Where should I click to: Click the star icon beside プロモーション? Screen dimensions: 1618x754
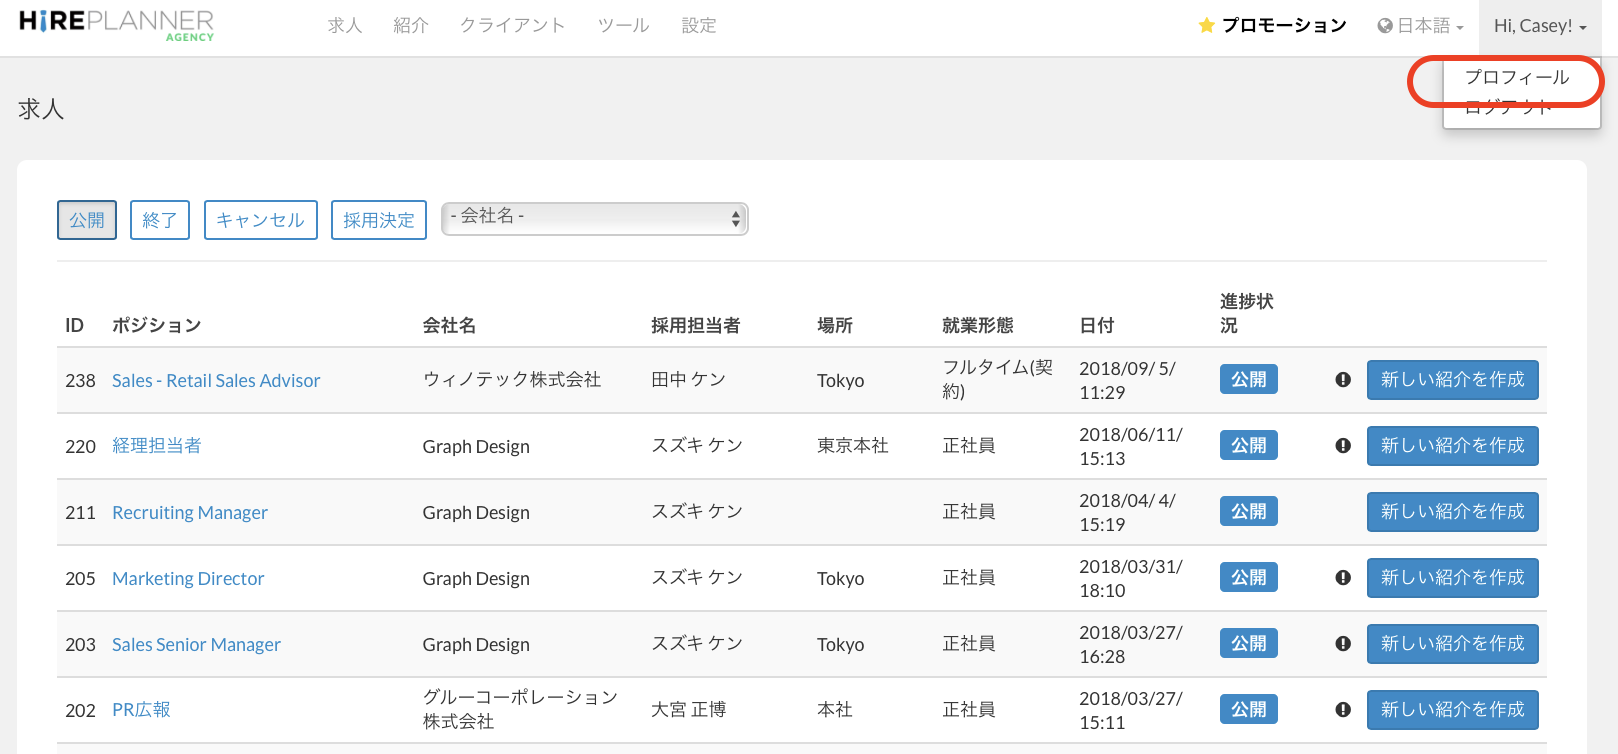pyautogui.click(x=1206, y=26)
